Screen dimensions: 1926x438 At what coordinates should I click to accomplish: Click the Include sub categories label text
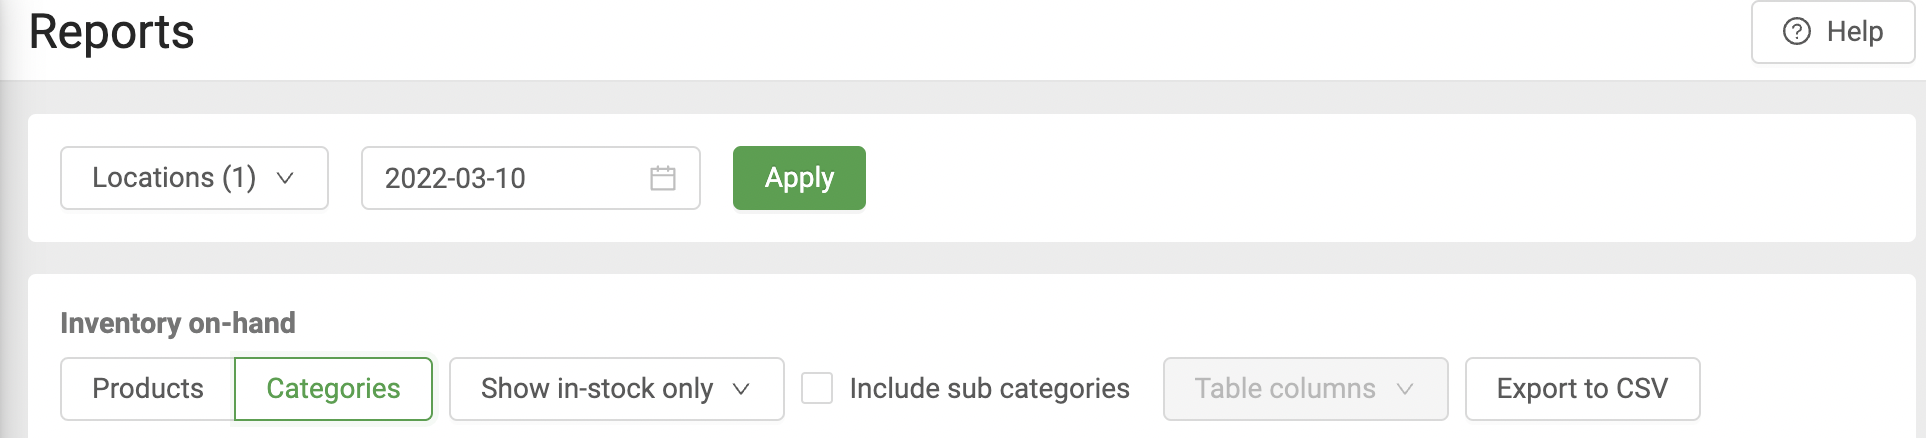989,388
